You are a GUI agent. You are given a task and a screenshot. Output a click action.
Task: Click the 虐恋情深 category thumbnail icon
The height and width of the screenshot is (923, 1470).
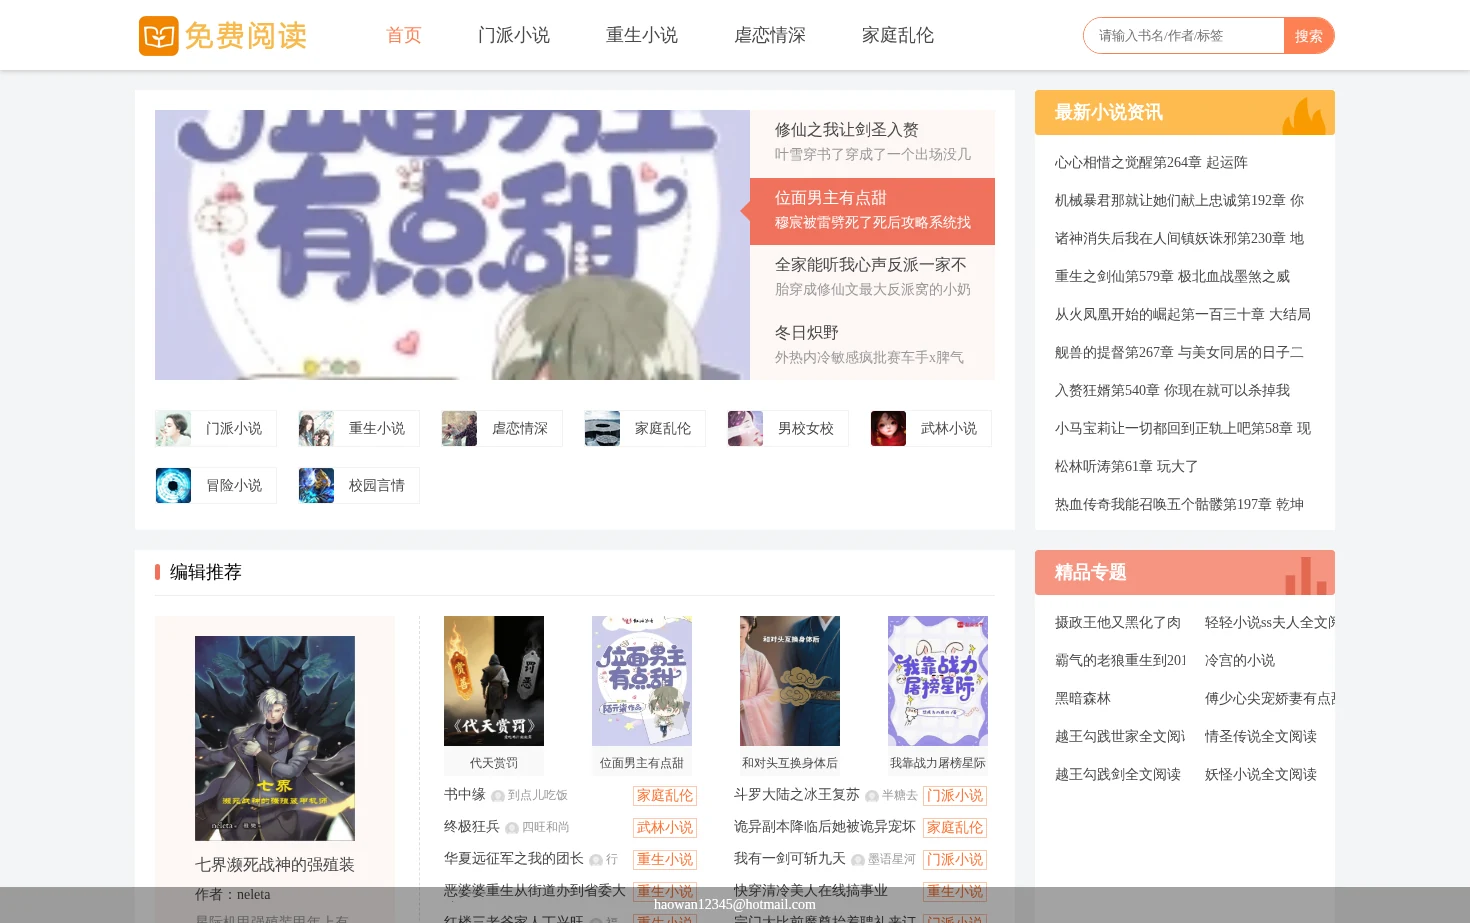[x=459, y=428]
